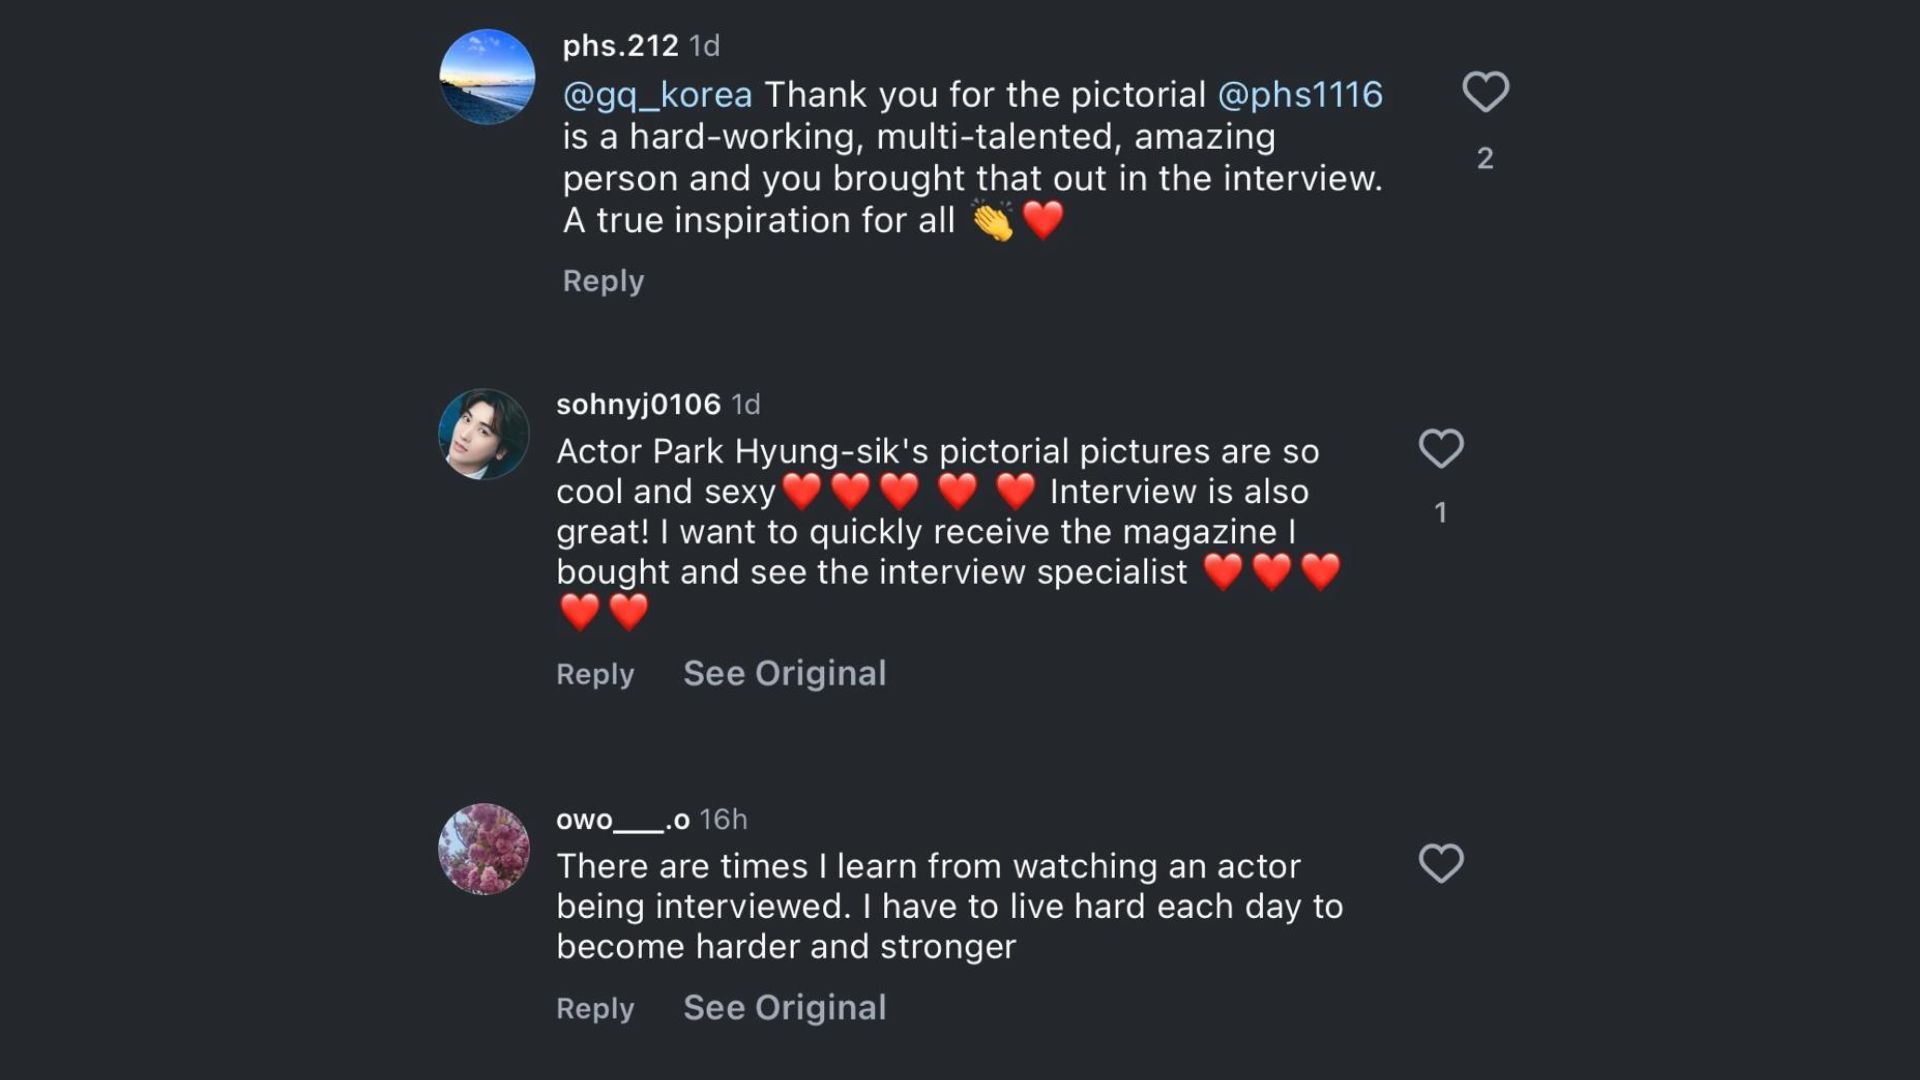Viewport: 1920px width, 1080px height.
Task: Like the phs.212 comment
Action: (x=1485, y=92)
